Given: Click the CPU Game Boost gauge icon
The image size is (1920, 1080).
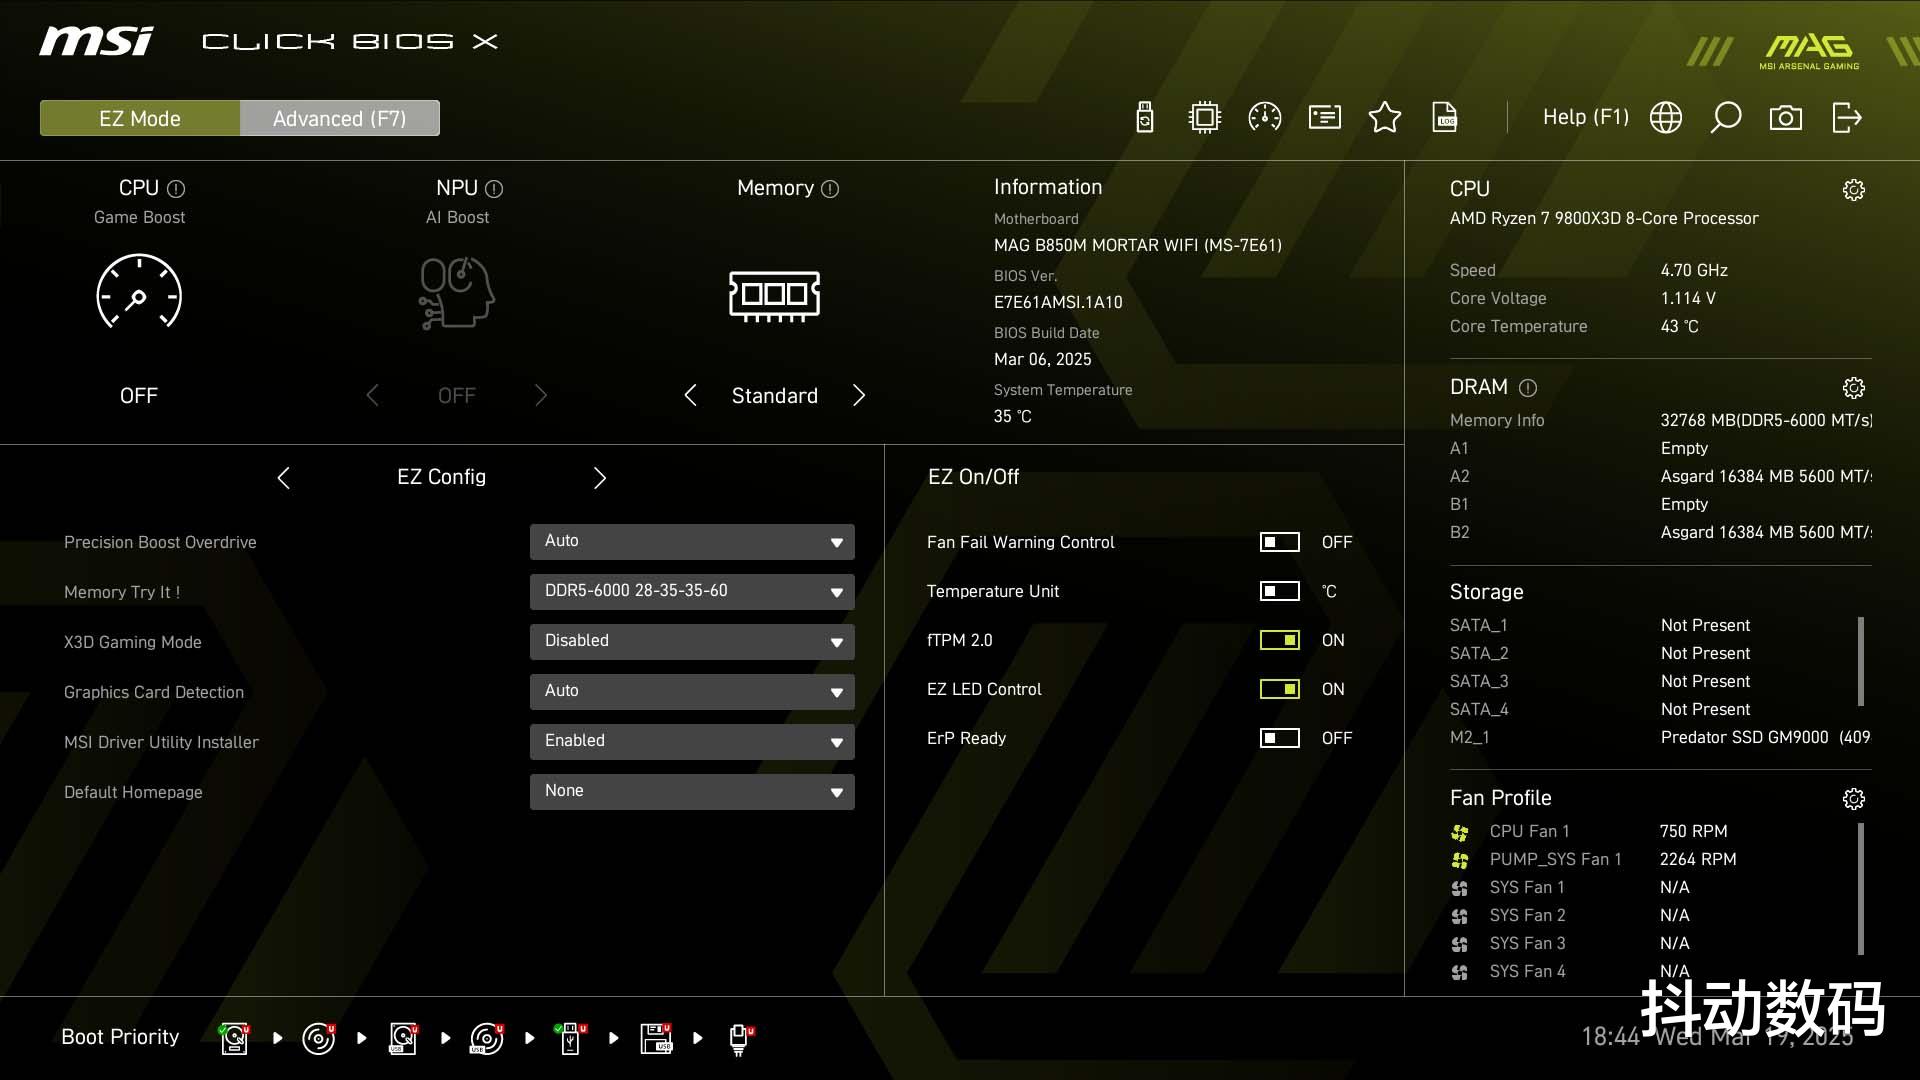Looking at the screenshot, I should (139, 292).
